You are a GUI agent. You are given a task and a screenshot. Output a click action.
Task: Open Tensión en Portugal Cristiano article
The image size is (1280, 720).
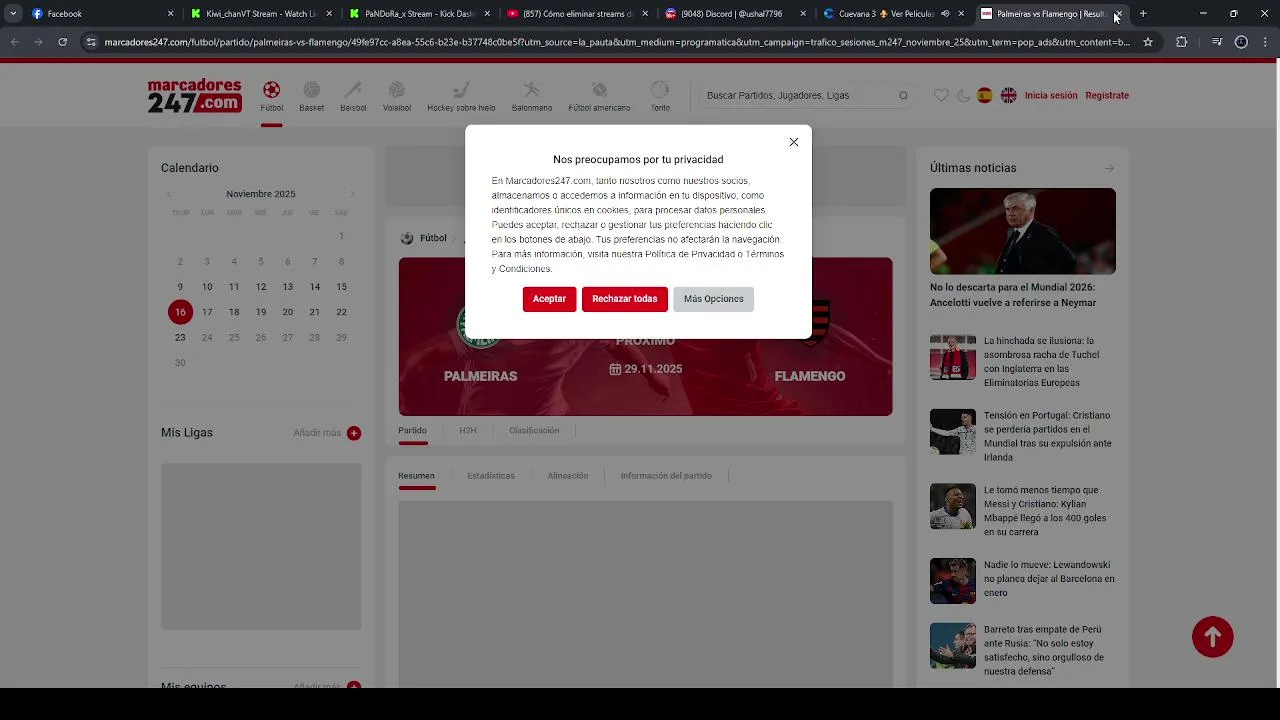pos(1047,436)
